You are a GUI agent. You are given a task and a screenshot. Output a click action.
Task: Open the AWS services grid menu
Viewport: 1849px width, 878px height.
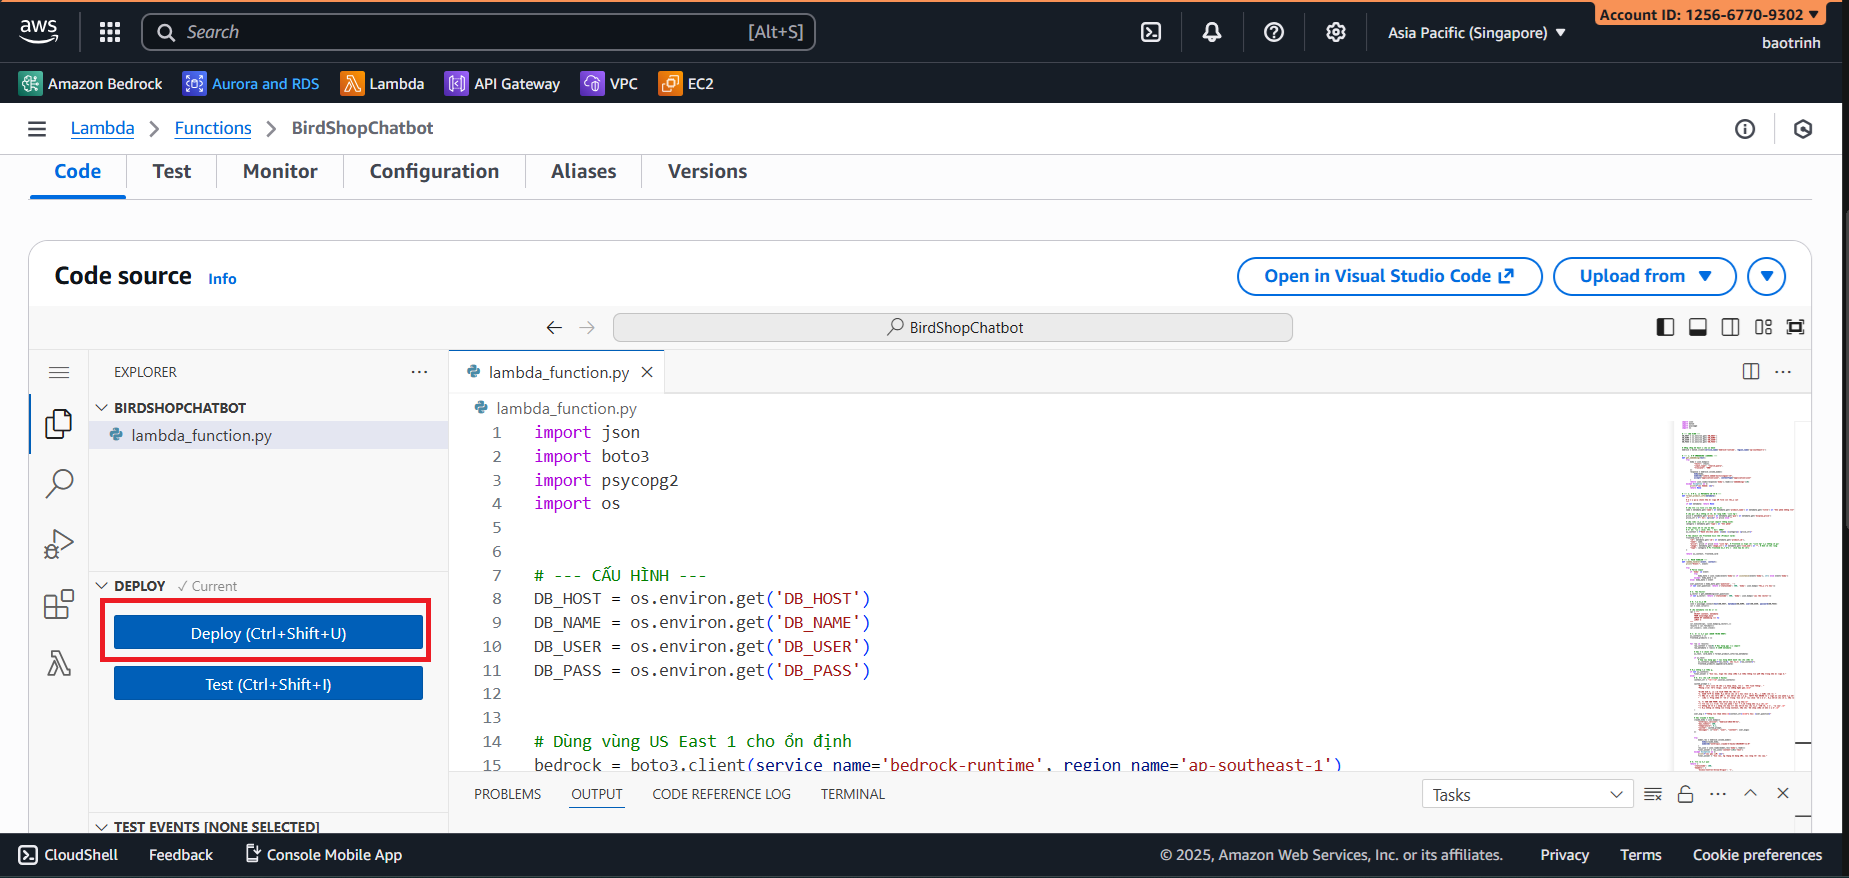coord(110,32)
